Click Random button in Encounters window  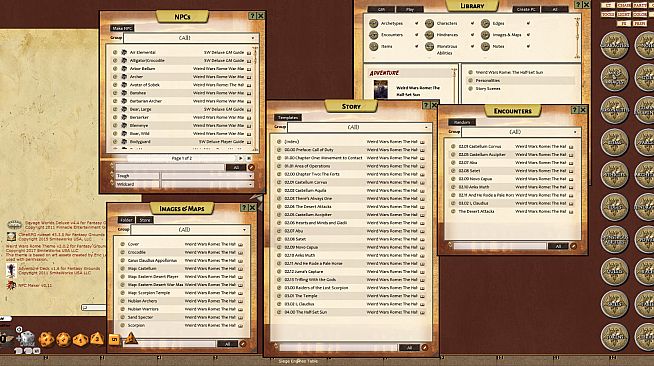click(x=461, y=122)
